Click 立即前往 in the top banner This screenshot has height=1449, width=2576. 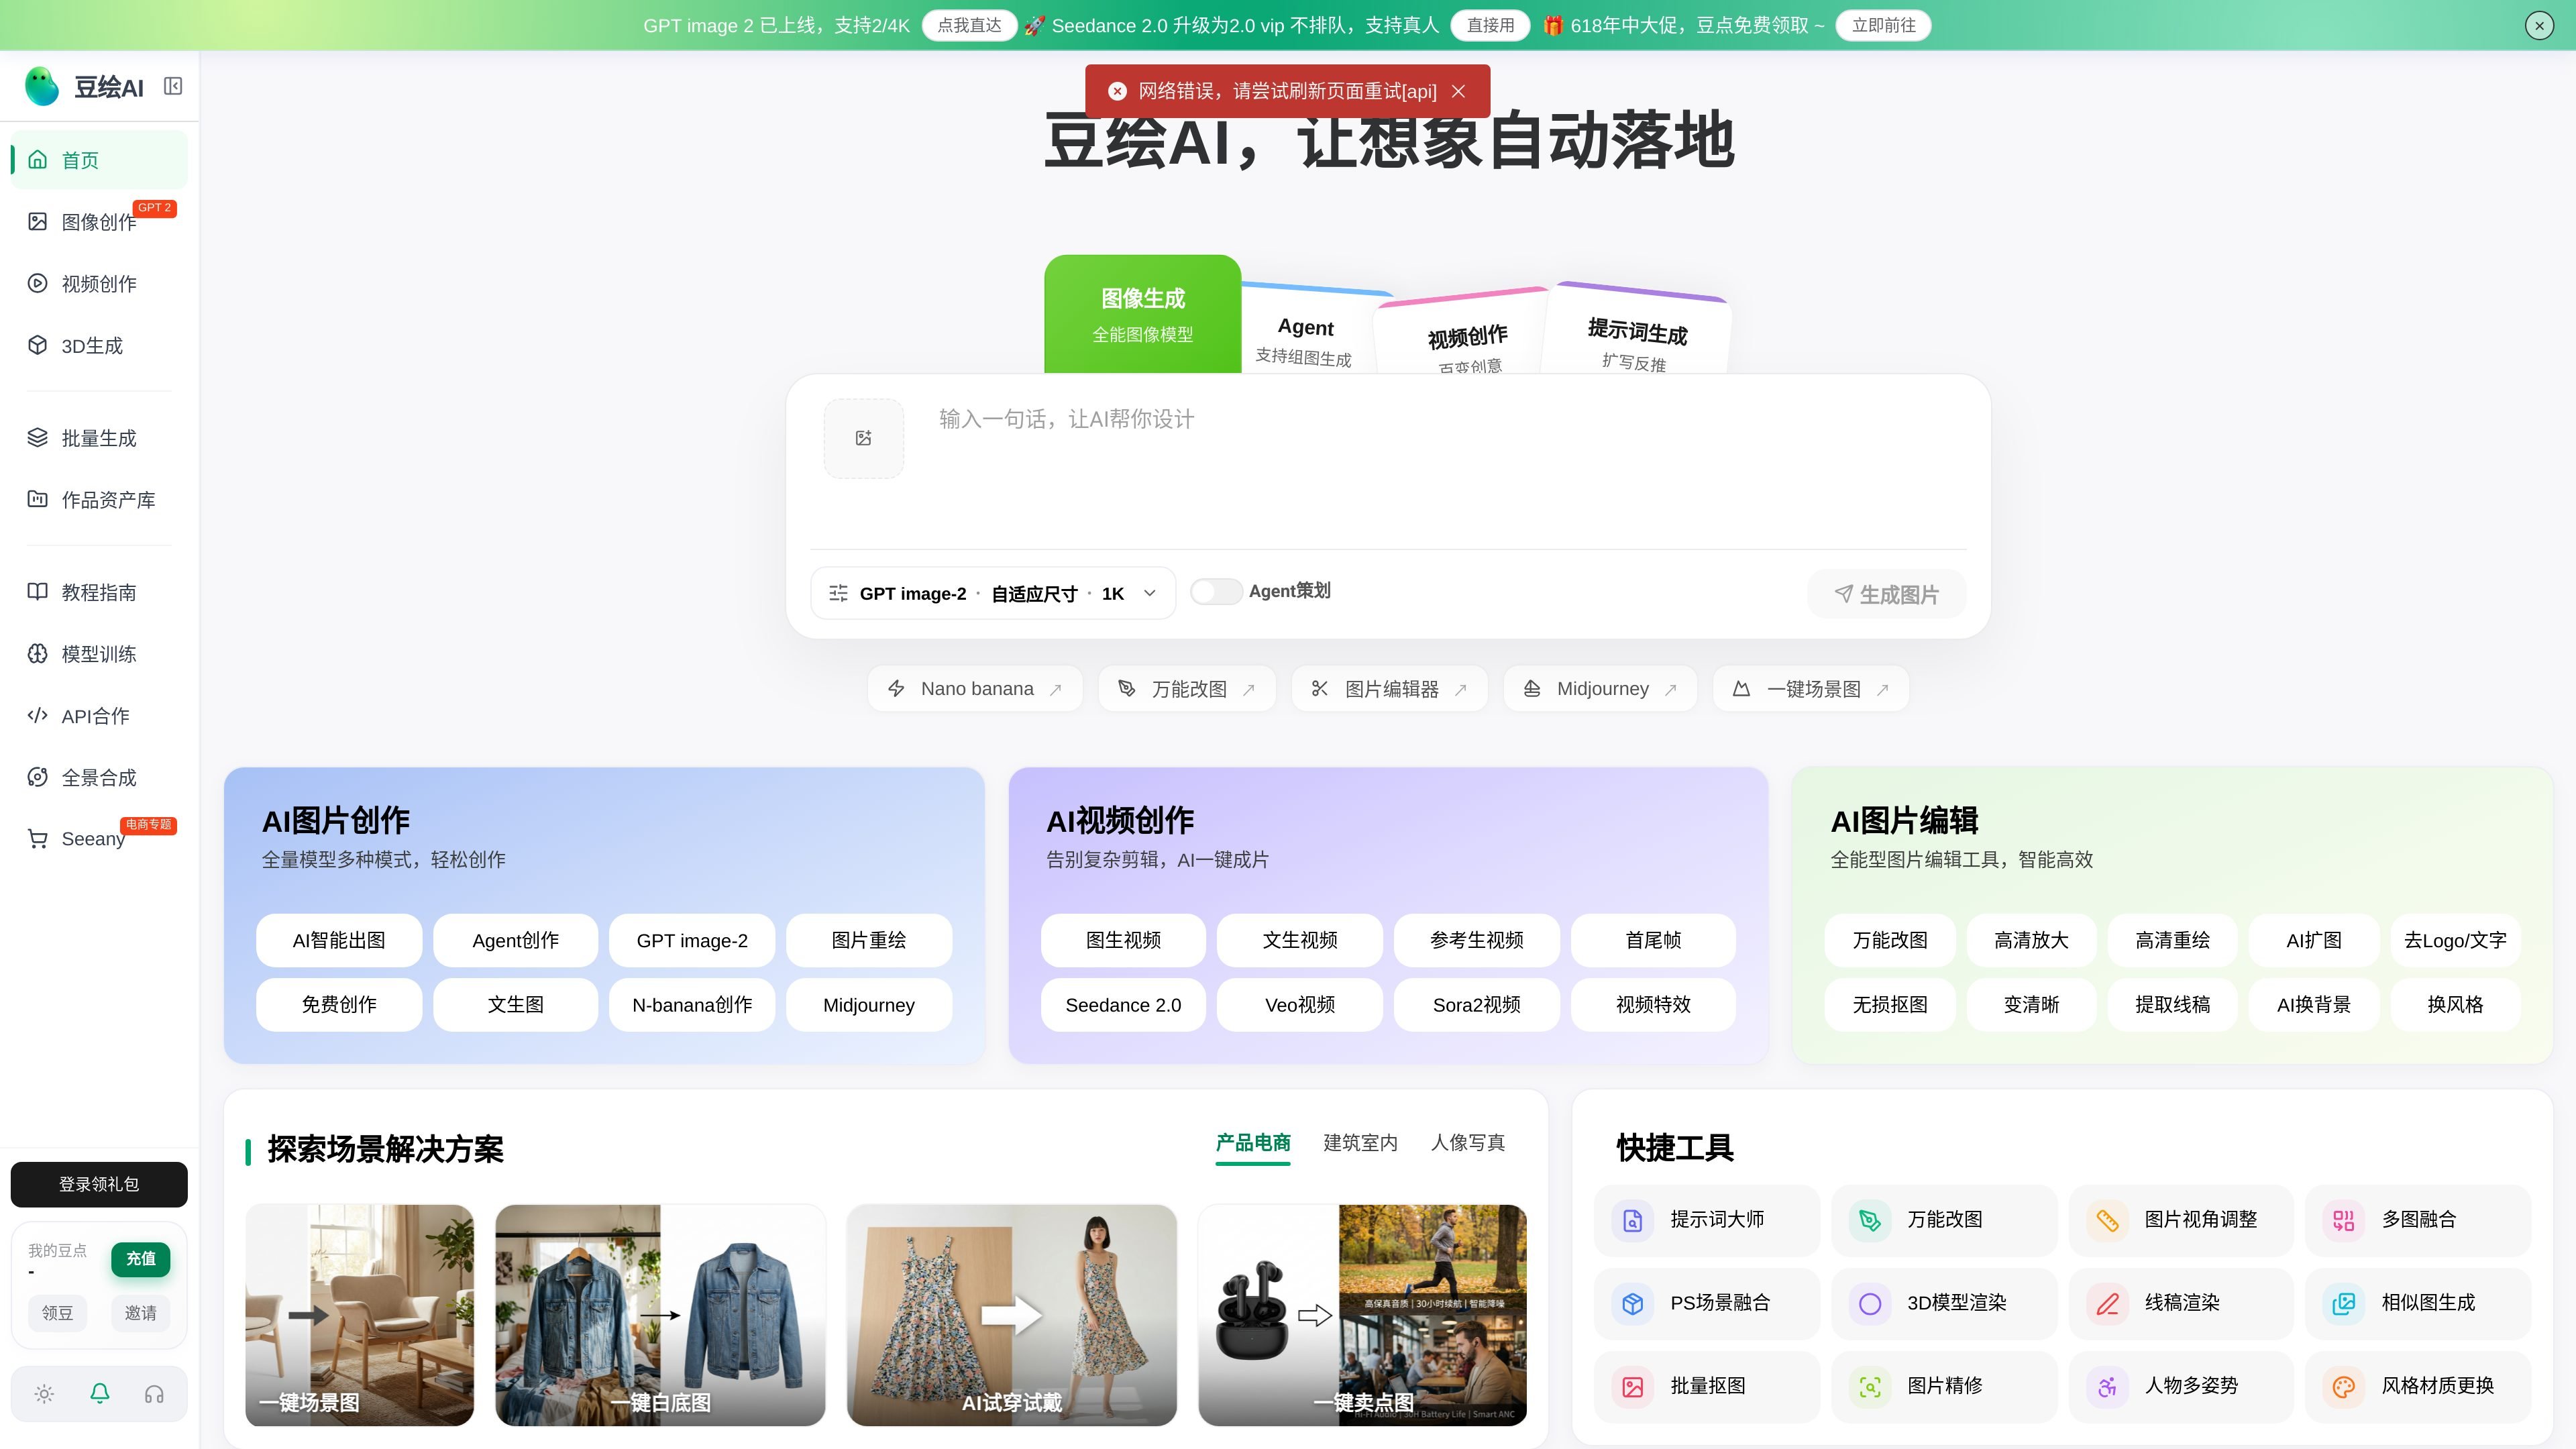click(x=1883, y=25)
